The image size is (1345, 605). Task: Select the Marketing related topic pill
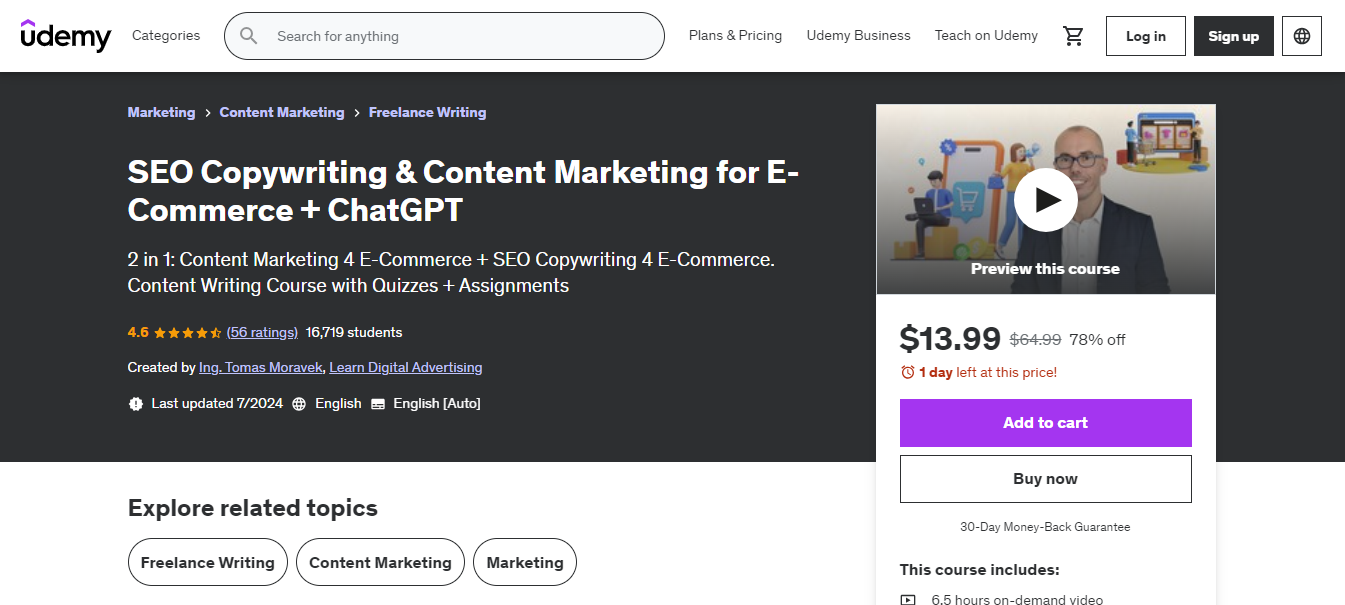tap(525, 562)
